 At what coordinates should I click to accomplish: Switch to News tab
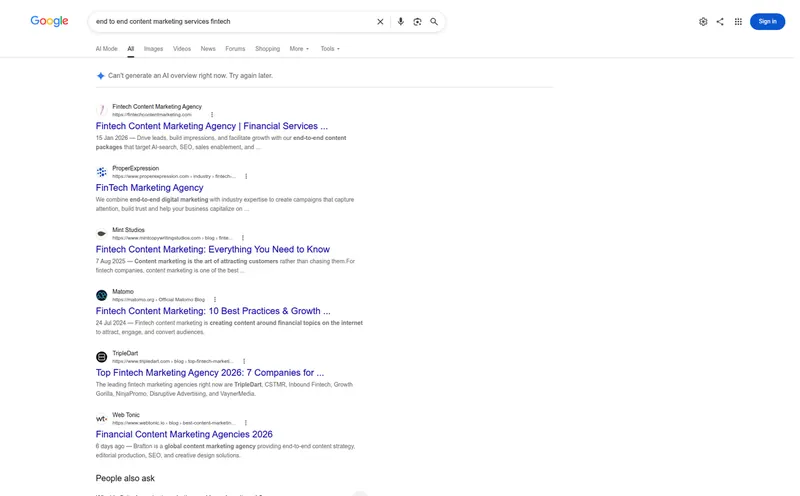tap(208, 49)
